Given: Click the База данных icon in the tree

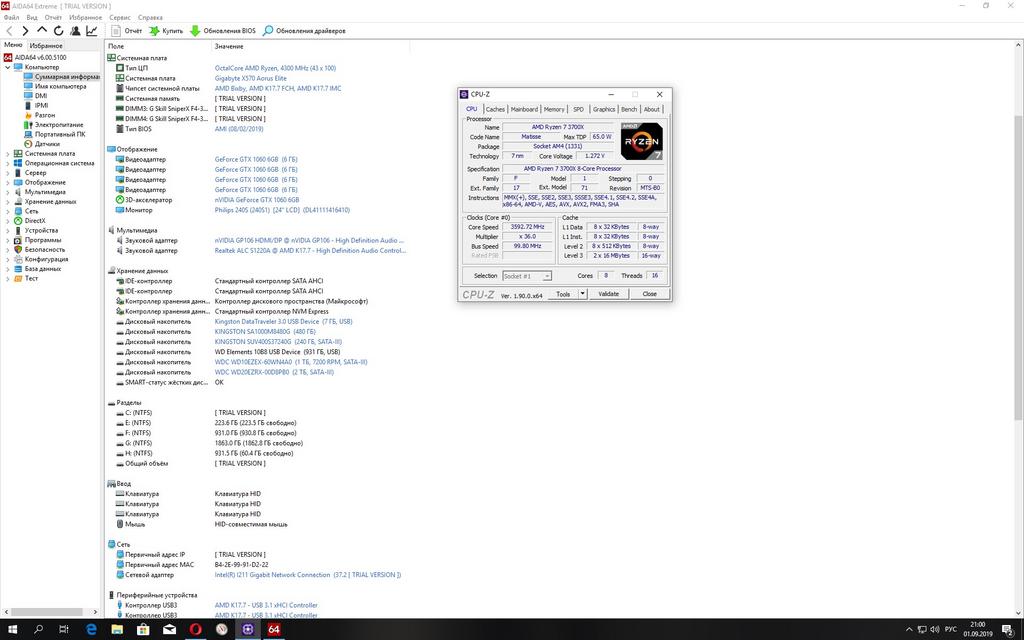Looking at the screenshot, I should click(18, 268).
